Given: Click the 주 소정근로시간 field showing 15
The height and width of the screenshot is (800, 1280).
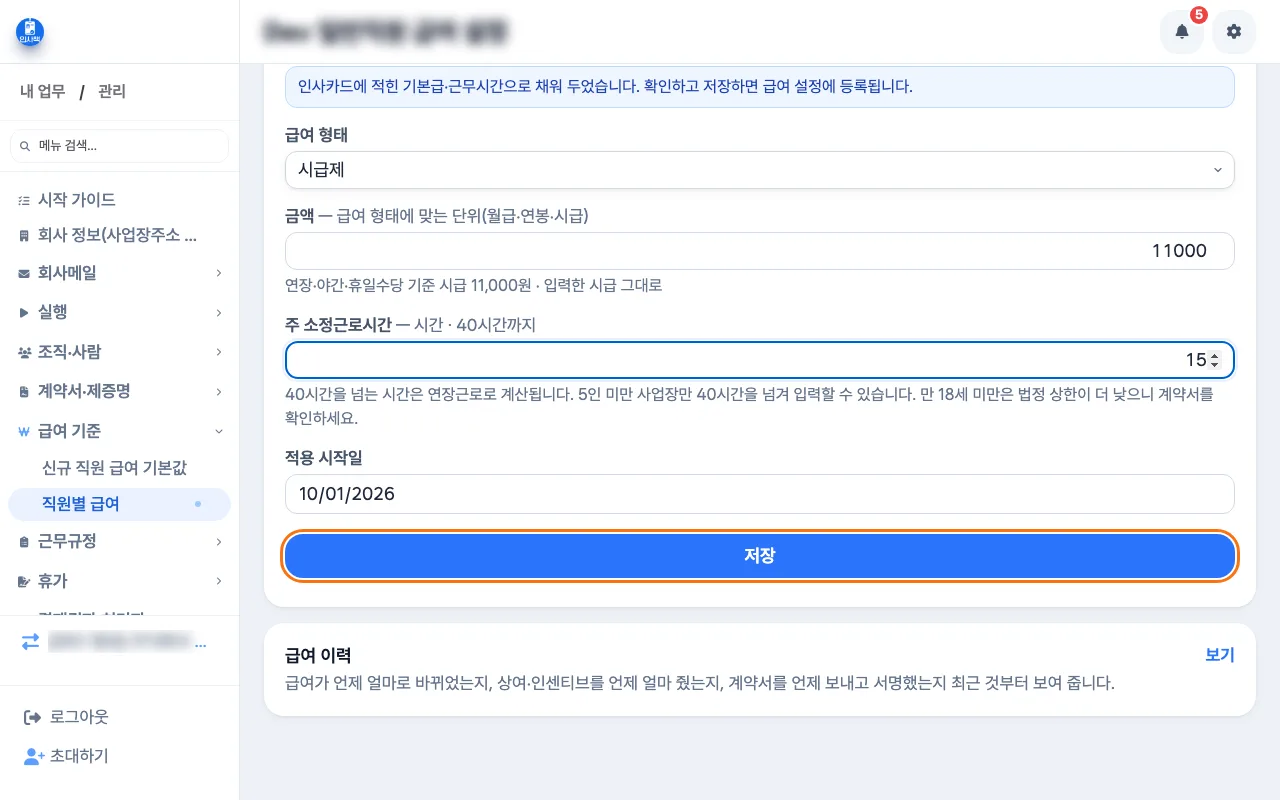Looking at the screenshot, I should pyautogui.click(x=760, y=360).
